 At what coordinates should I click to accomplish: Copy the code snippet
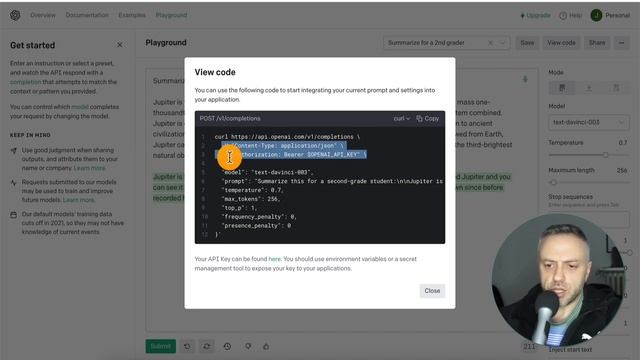click(x=427, y=118)
